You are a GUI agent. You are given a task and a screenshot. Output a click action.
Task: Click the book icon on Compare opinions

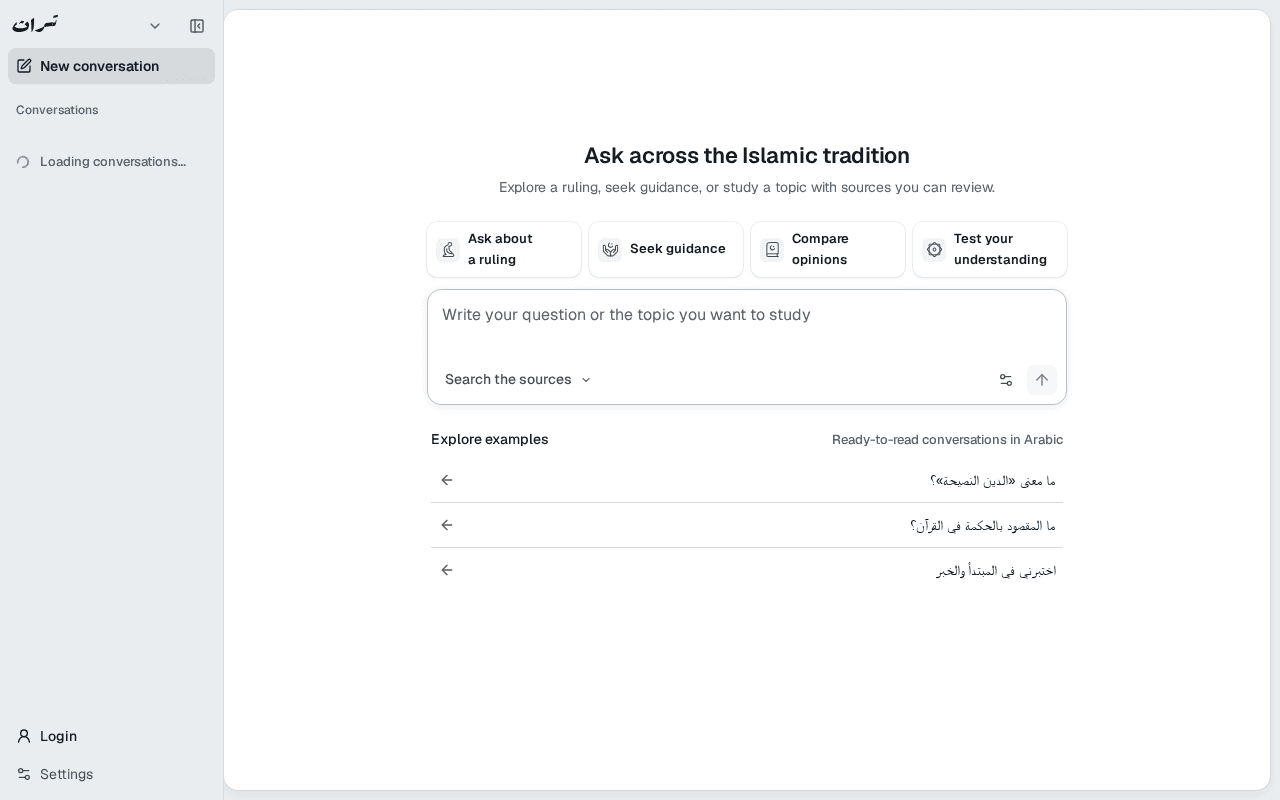tap(772, 250)
